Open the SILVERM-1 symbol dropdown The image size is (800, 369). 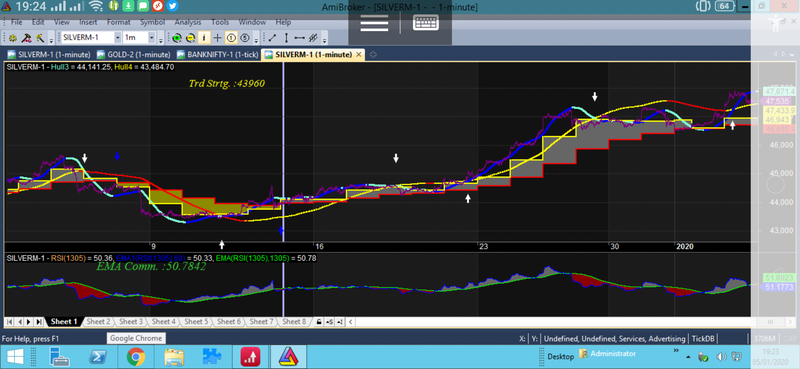pos(118,38)
